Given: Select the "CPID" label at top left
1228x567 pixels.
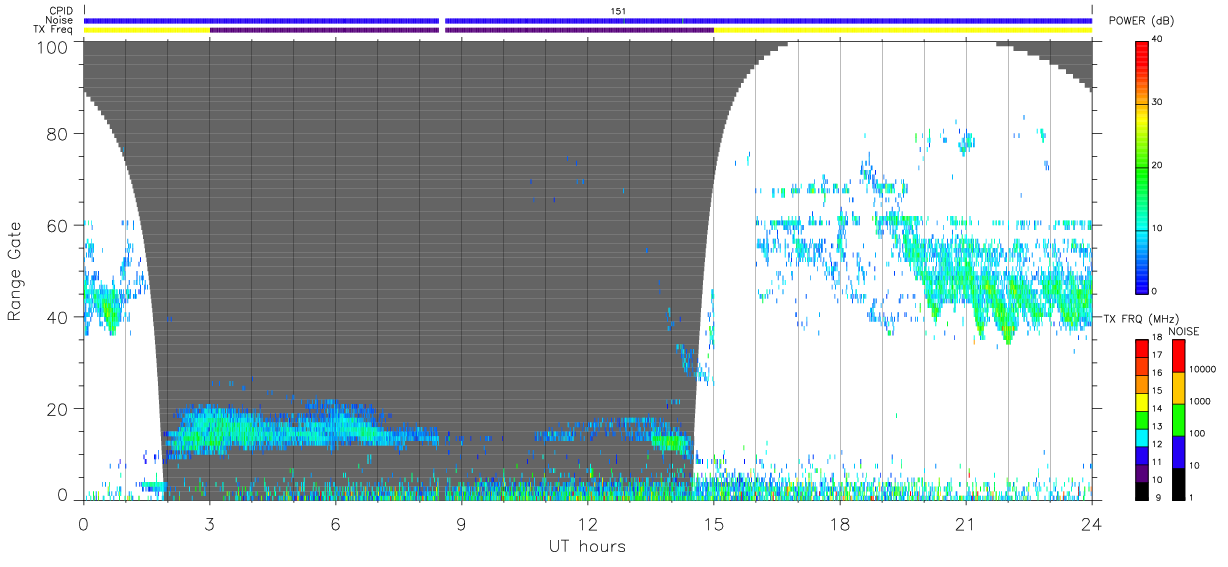Looking at the screenshot, I should (x=62, y=11).
